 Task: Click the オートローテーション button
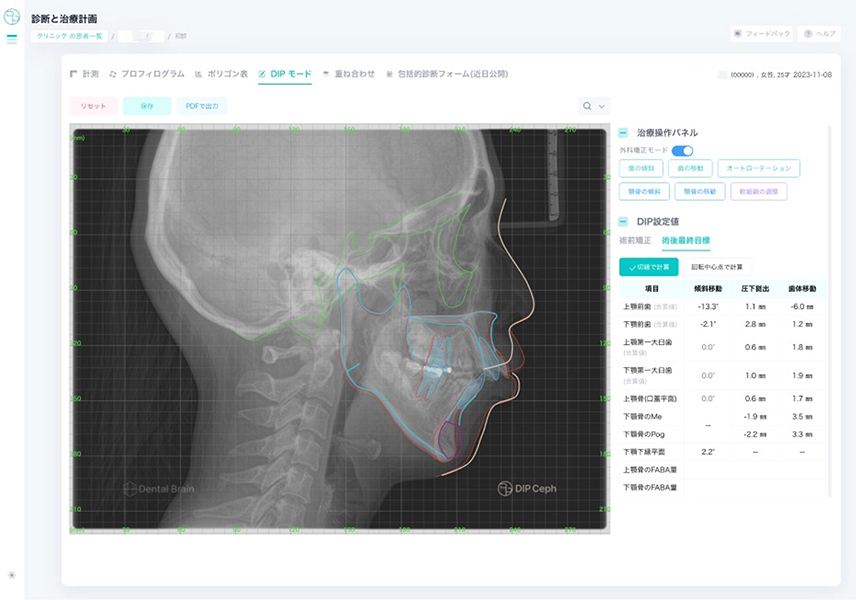[764, 168]
